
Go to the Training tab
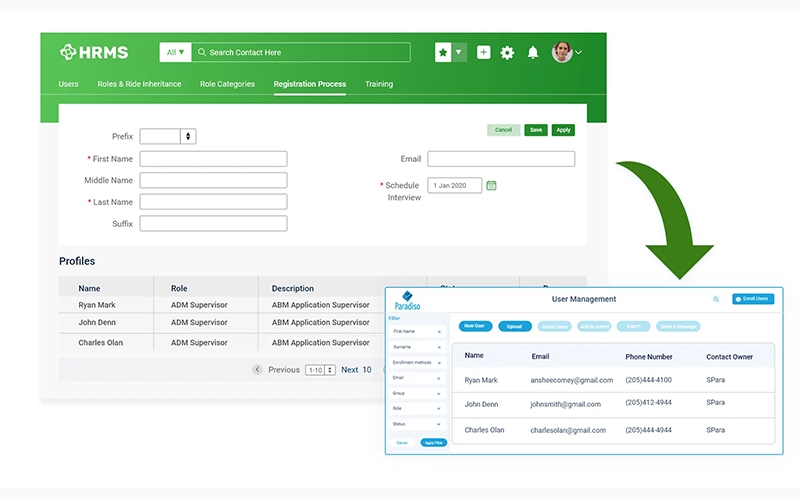coord(379,84)
